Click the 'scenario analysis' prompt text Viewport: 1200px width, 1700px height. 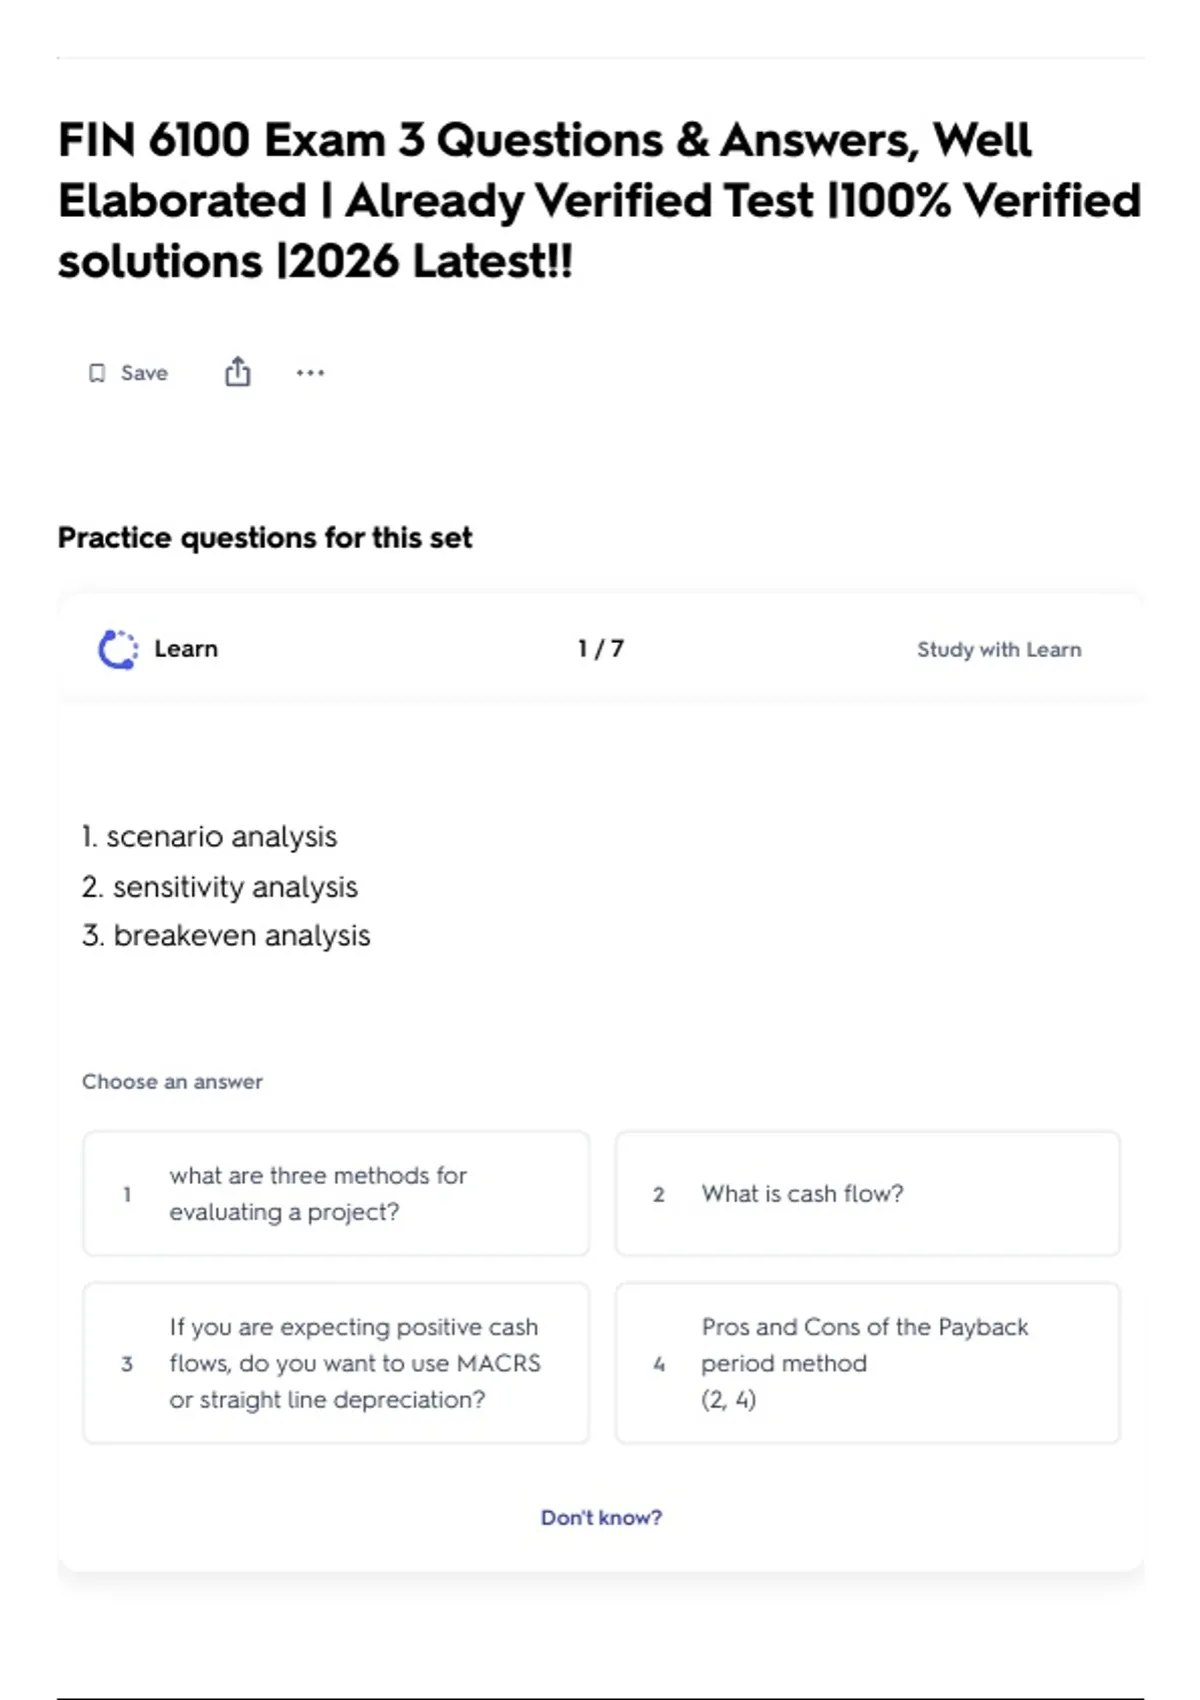click(x=222, y=836)
